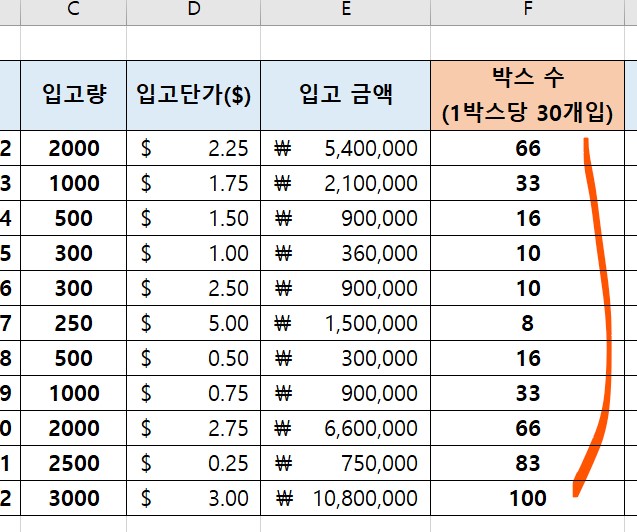
Task: Select quantity cell 3000
Action: coord(74,498)
